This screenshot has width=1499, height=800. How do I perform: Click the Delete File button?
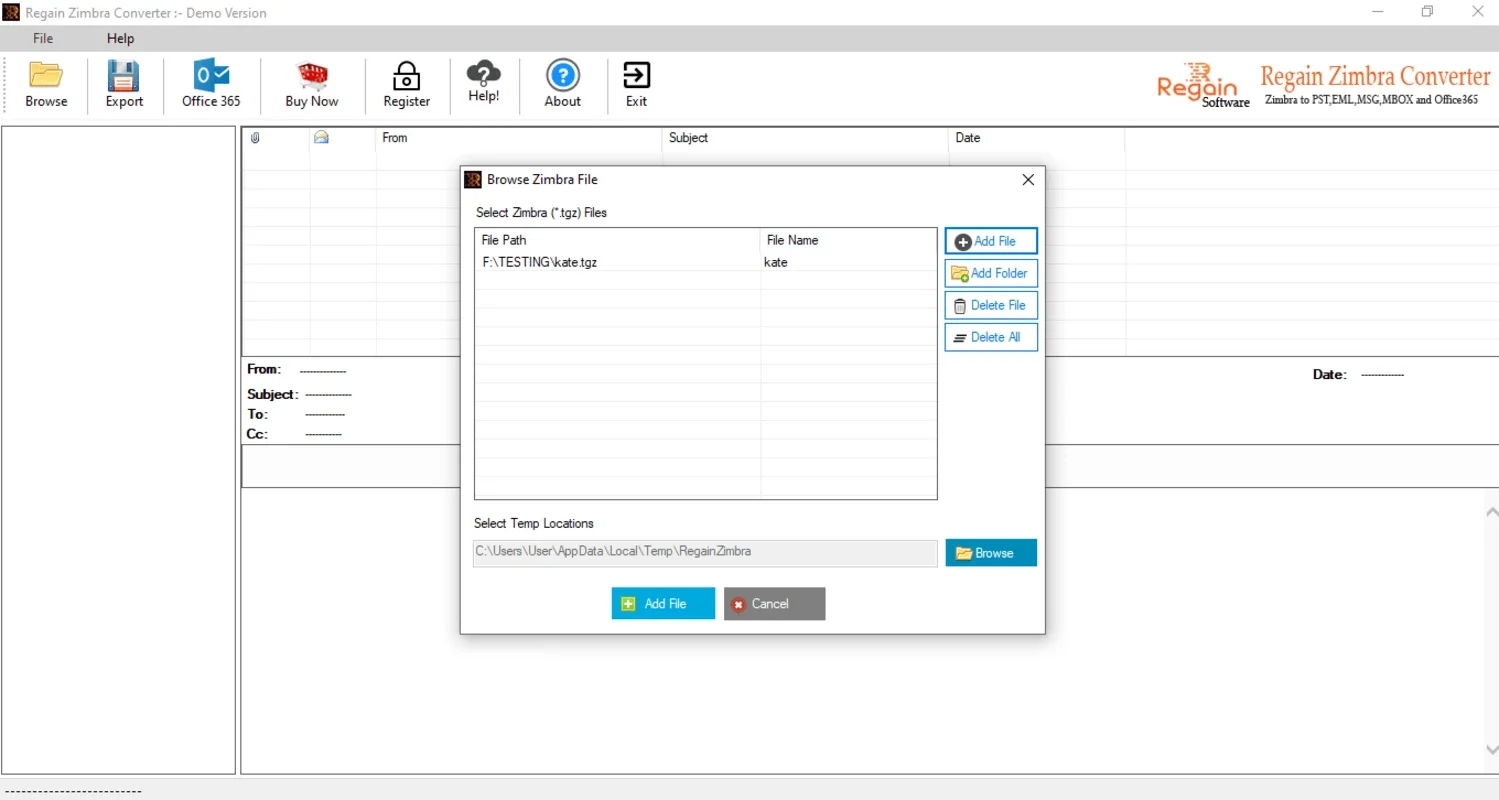[991, 305]
